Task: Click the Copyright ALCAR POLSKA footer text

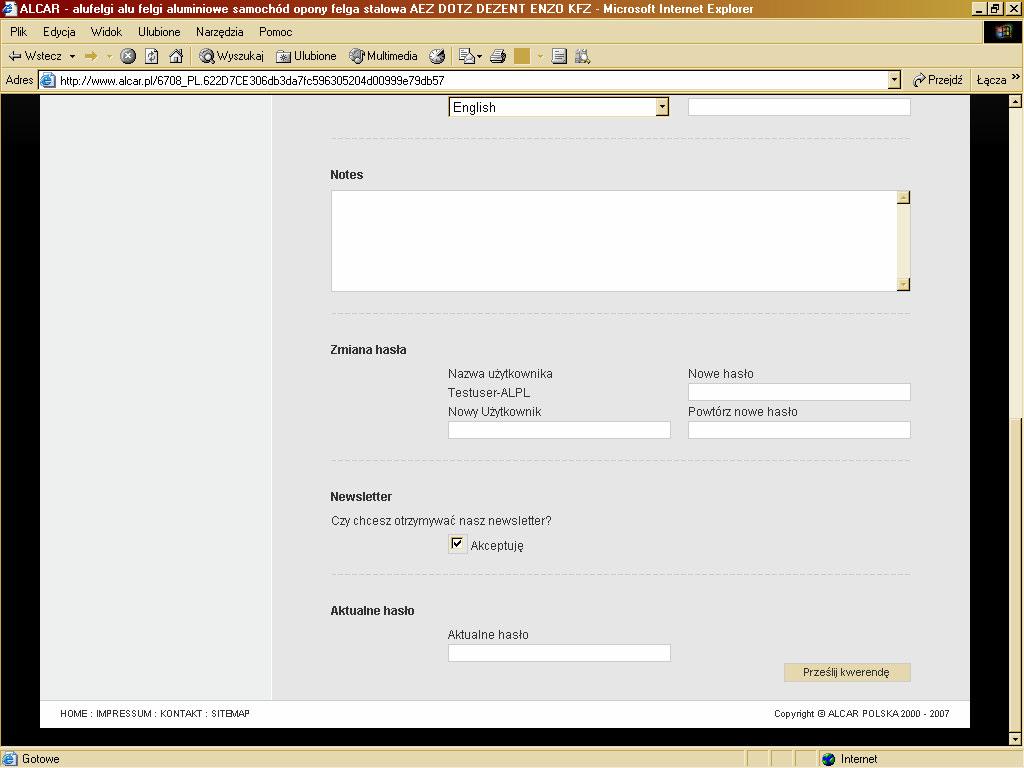Action: [x=861, y=714]
